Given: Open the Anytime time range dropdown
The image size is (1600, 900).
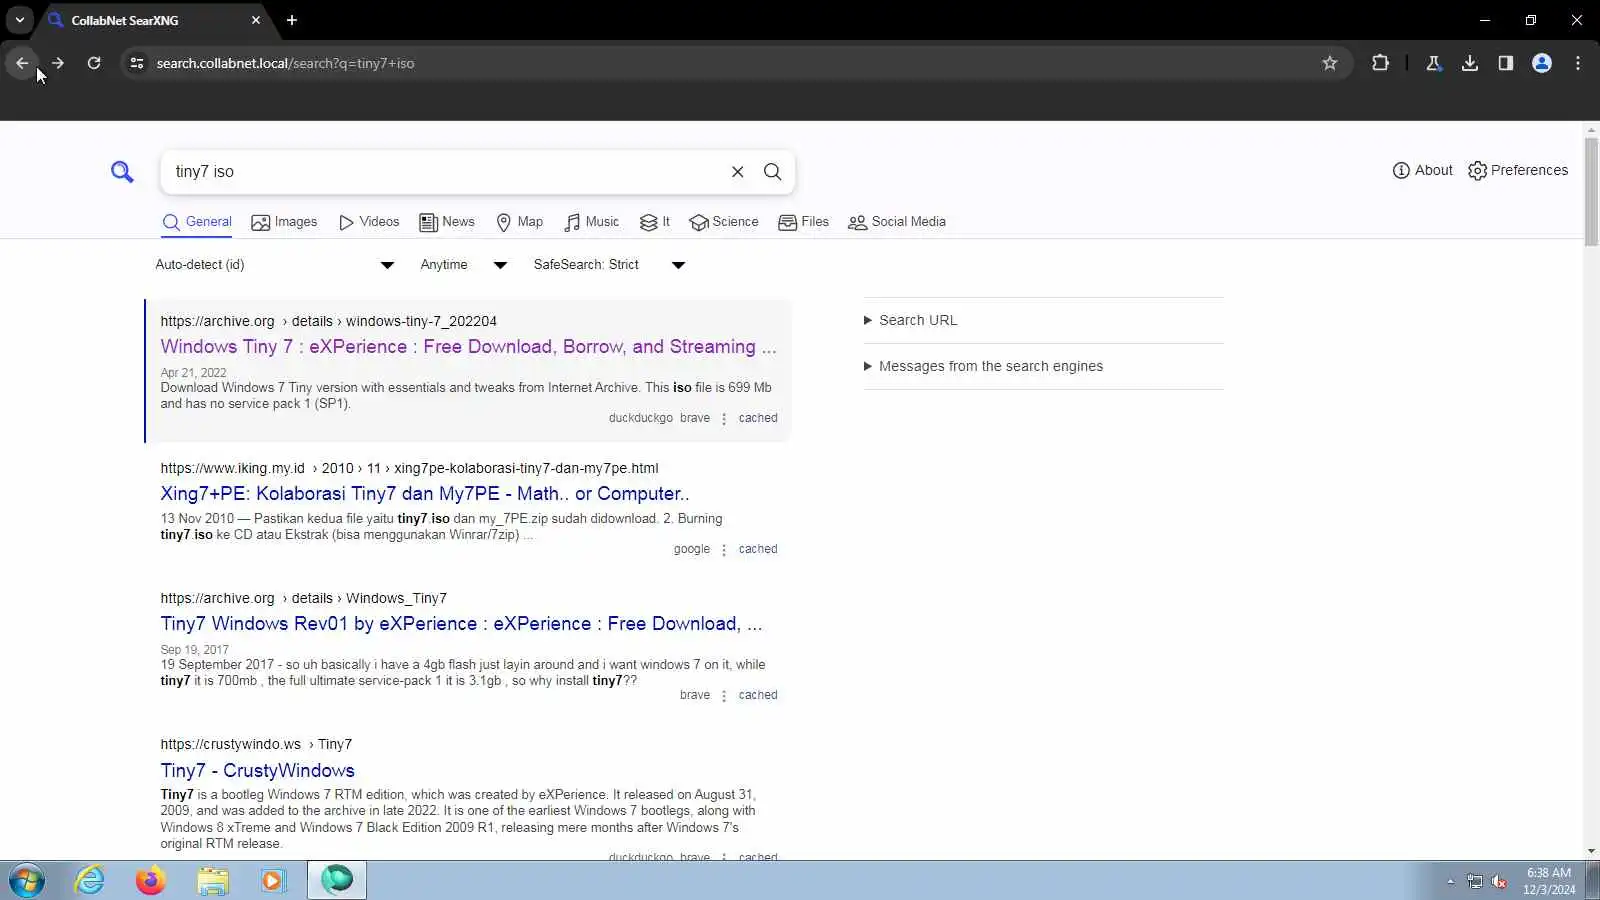Looking at the screenshot, I should coord(464,265).
